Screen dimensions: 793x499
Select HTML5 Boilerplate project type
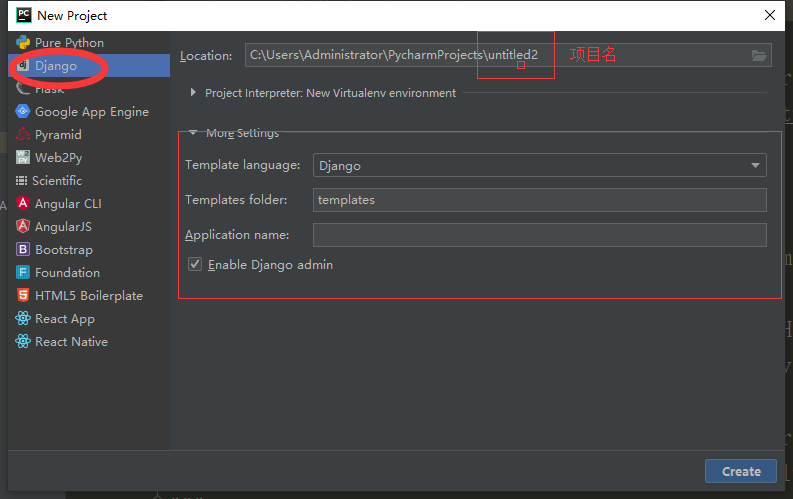tap(89, 295)
